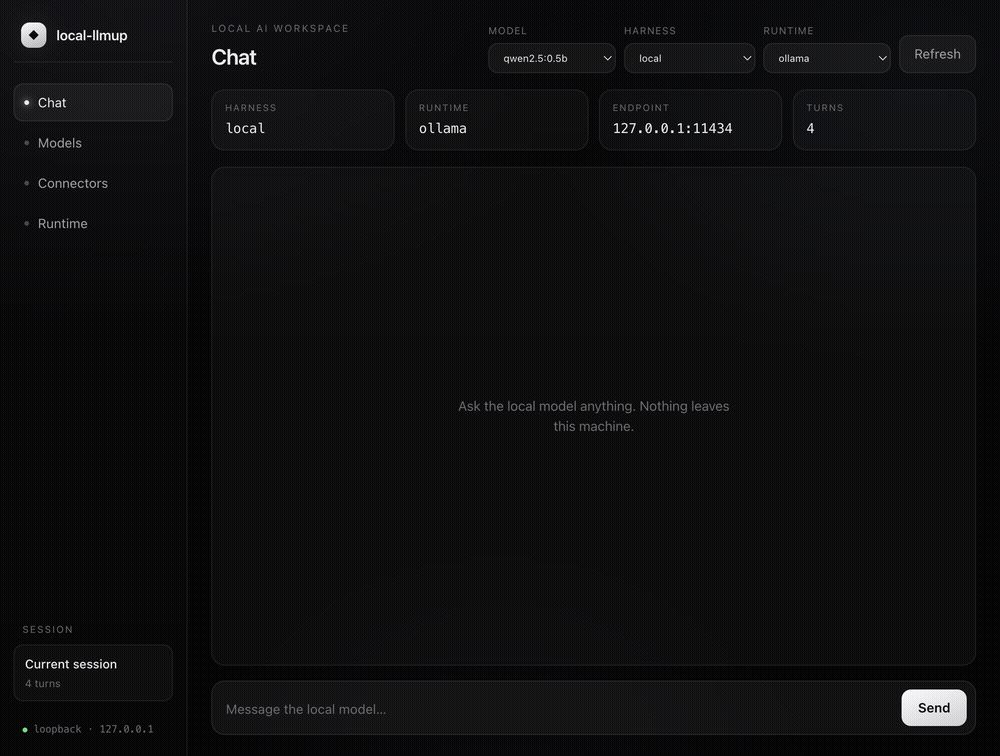Switch to the Runtime sidebar section
The height and width of the screenshot is (756, 1000).
(x=93, y=223)
